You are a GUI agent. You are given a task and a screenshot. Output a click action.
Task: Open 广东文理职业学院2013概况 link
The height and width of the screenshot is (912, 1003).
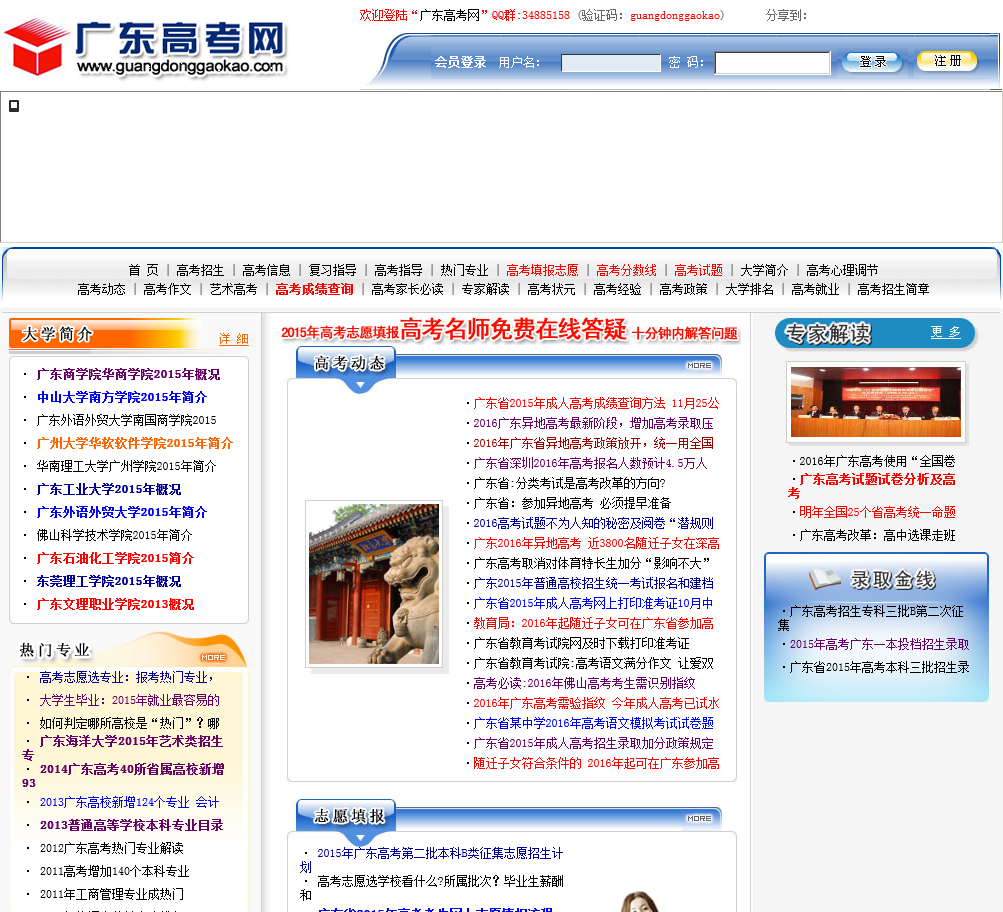(115, 604)
